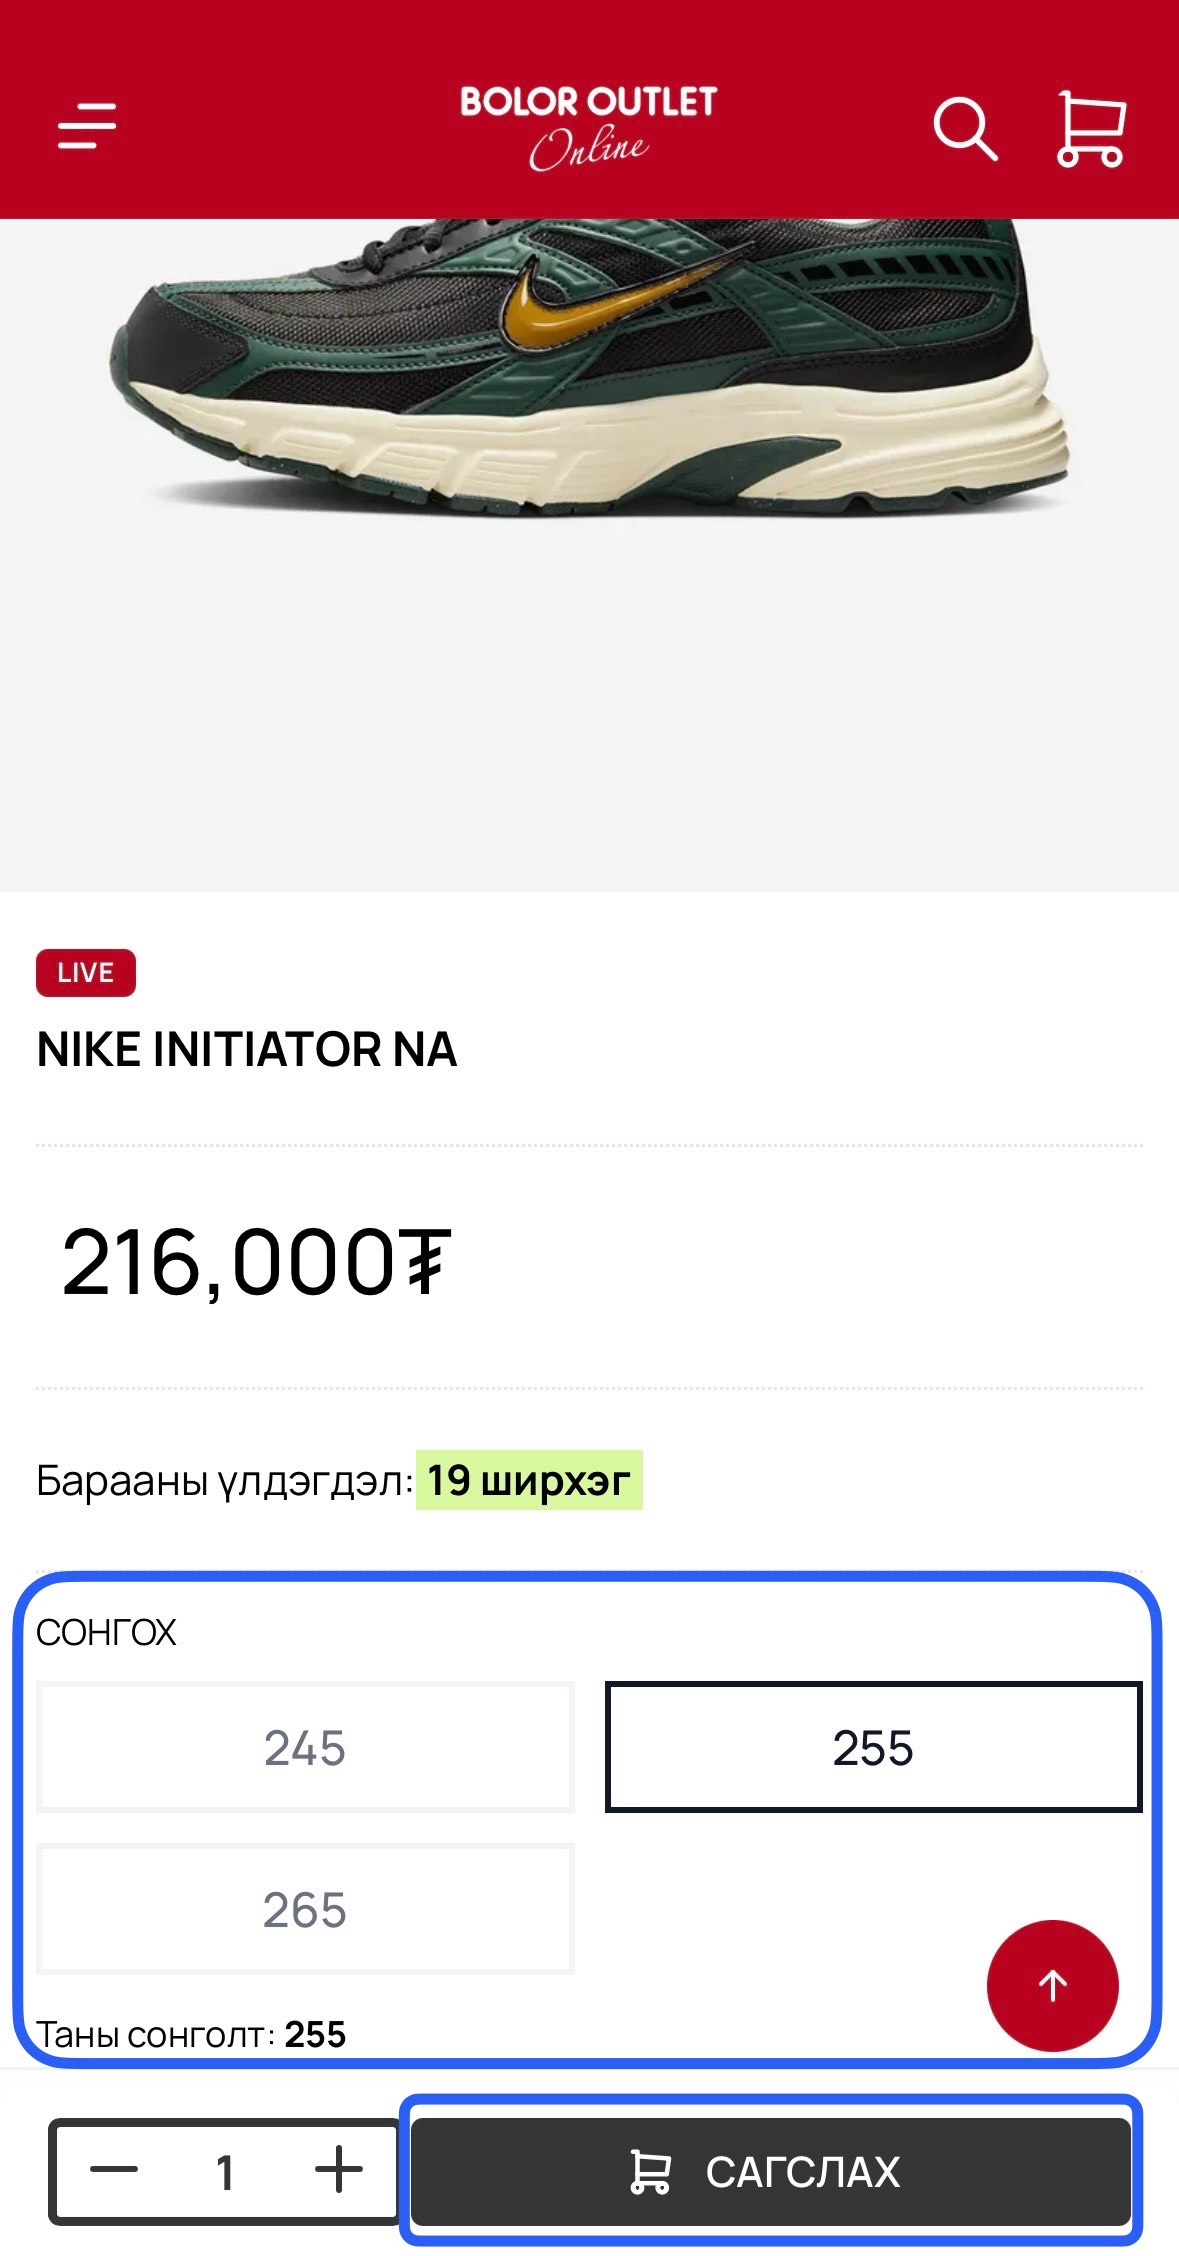
Task: Click the quantity number field
Action: pos(226,2171)
